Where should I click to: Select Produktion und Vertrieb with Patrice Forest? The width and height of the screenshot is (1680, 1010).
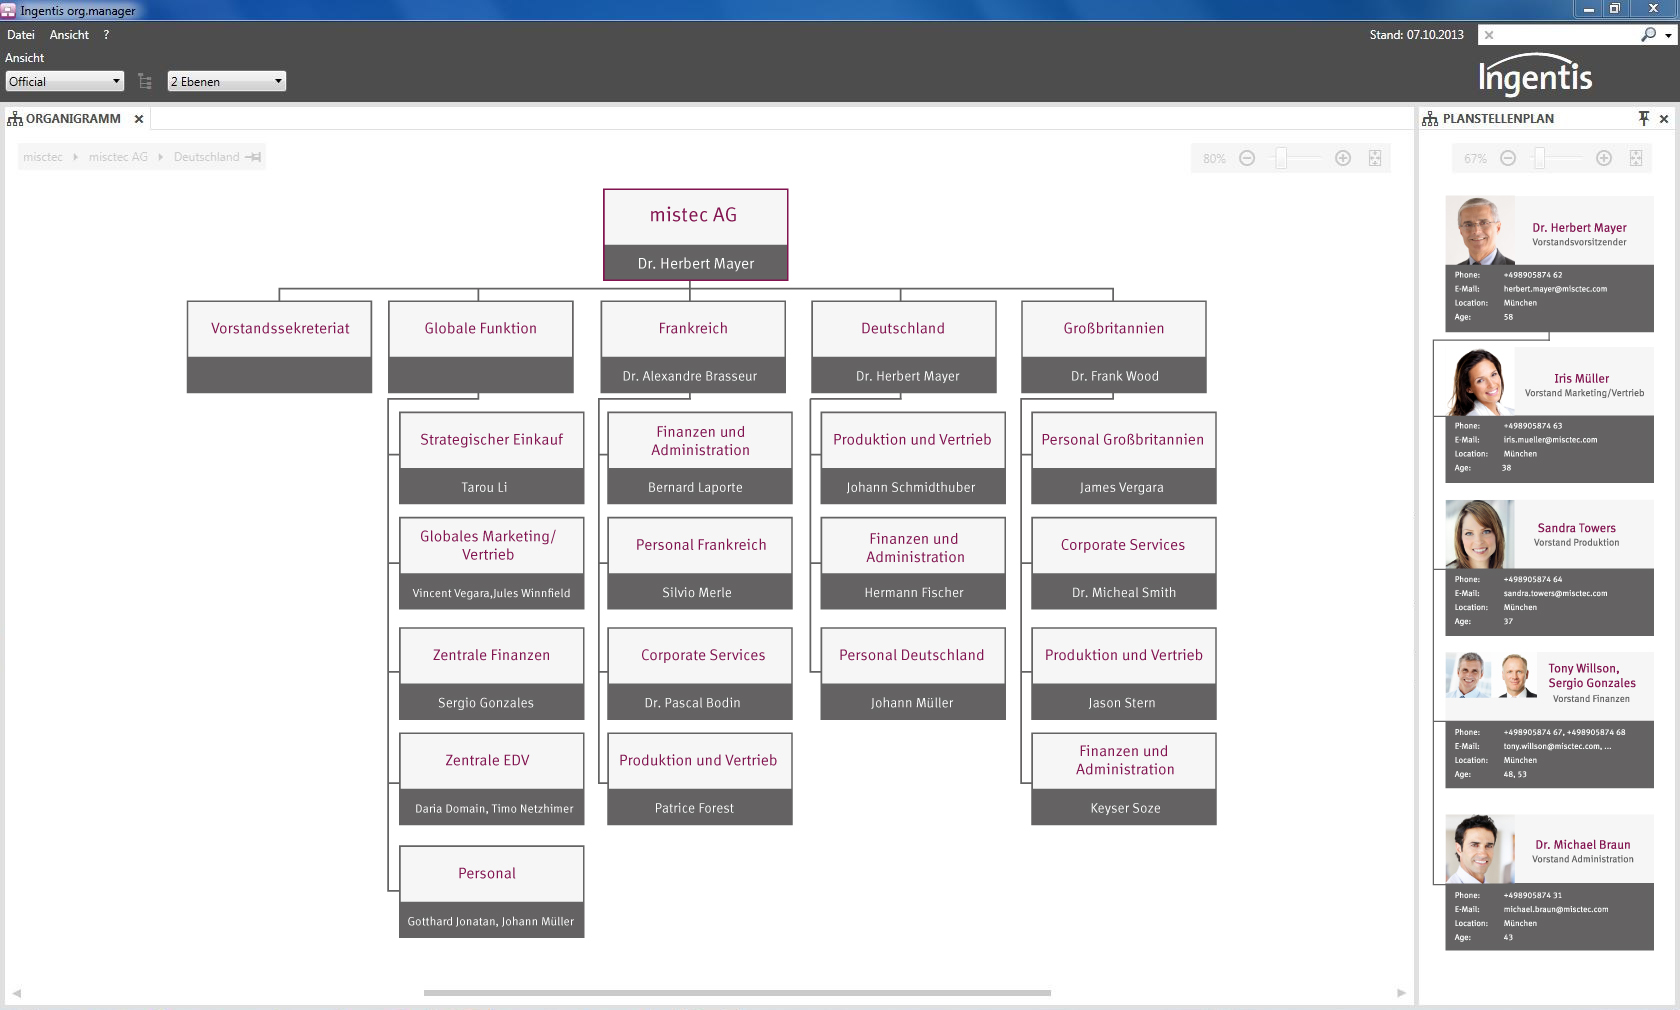click(700, 779)
